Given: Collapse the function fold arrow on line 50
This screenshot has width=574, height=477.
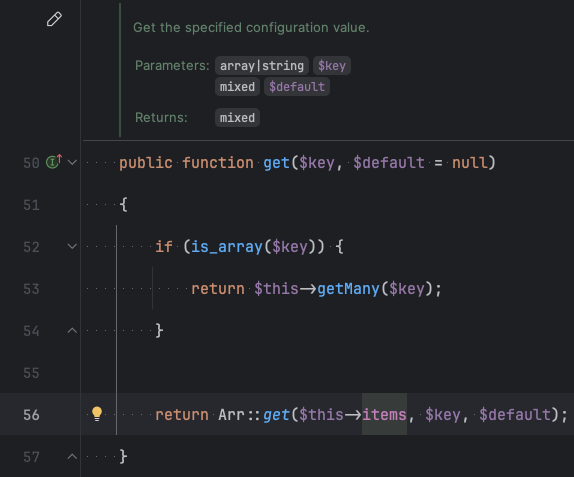Looking at the screenshot, I should [x=72, y=162].
